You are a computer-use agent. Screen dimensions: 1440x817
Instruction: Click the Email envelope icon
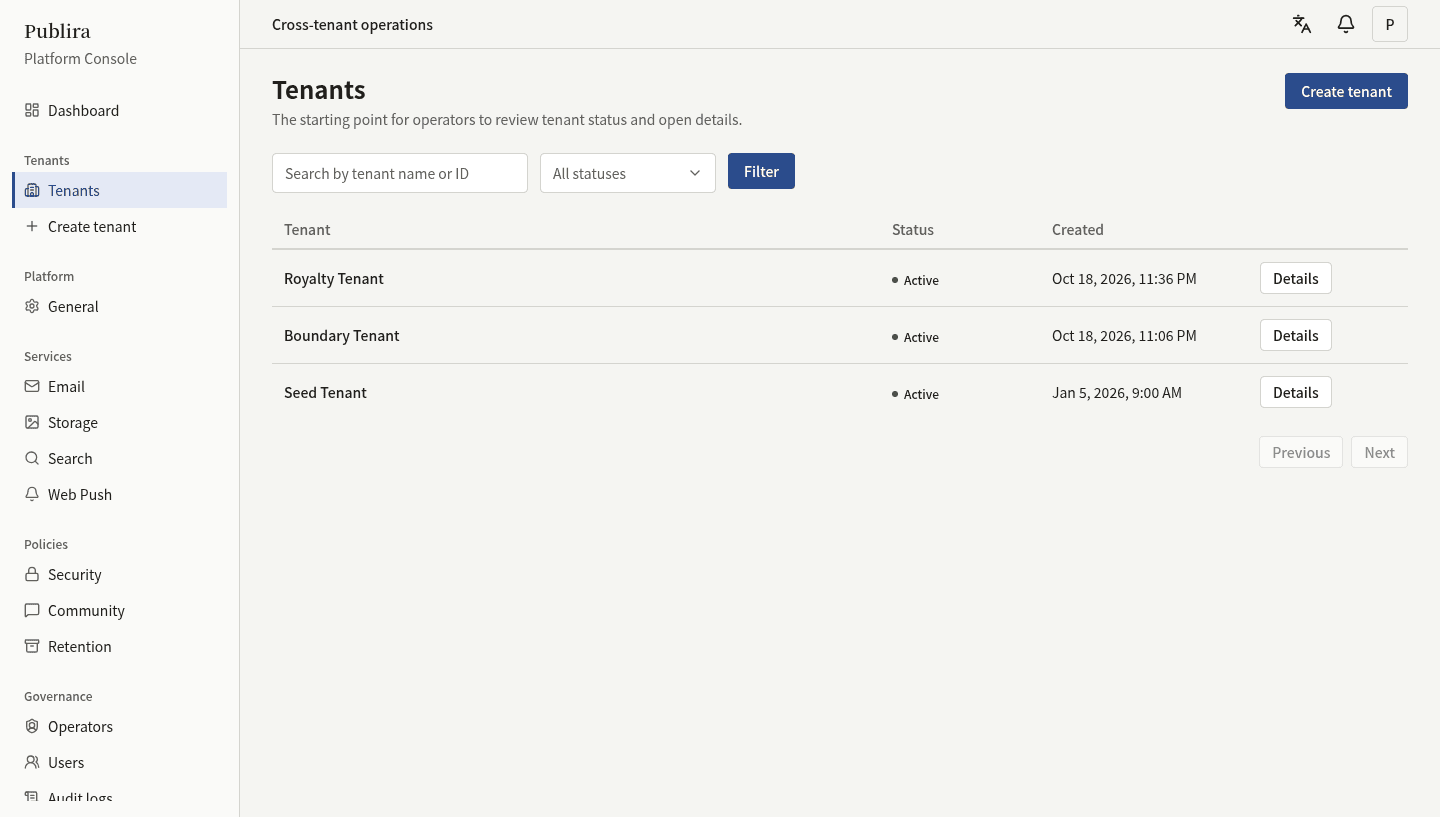[x=32, y=386]
